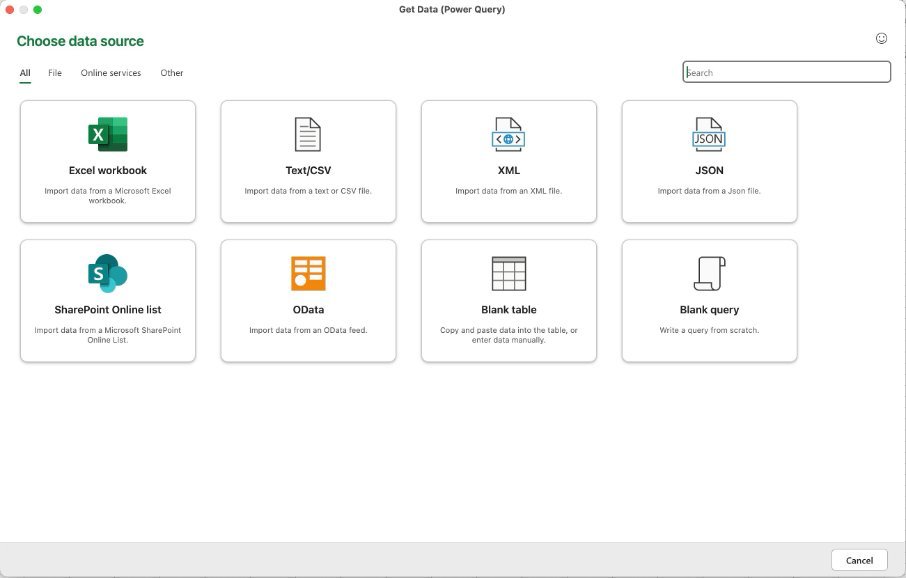Cancel the Get Data dialog
Image resolution: width=906 pixels, height=578 pixels.
859,560
